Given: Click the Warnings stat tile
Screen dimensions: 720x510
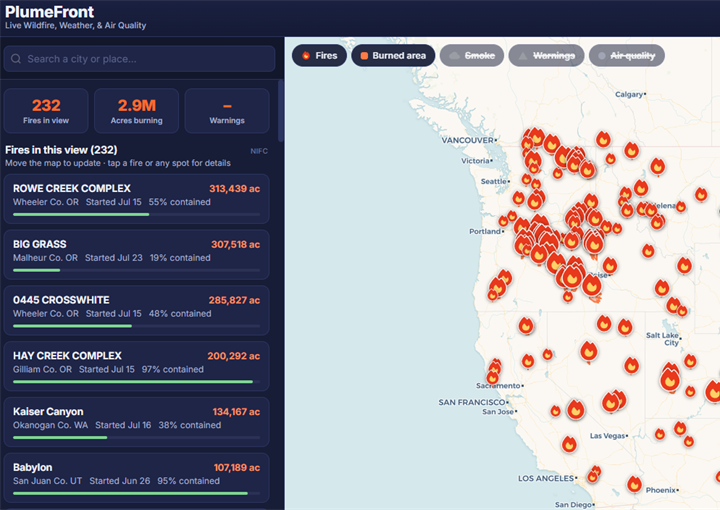Looking at the screenshot, I should (227, 111).
